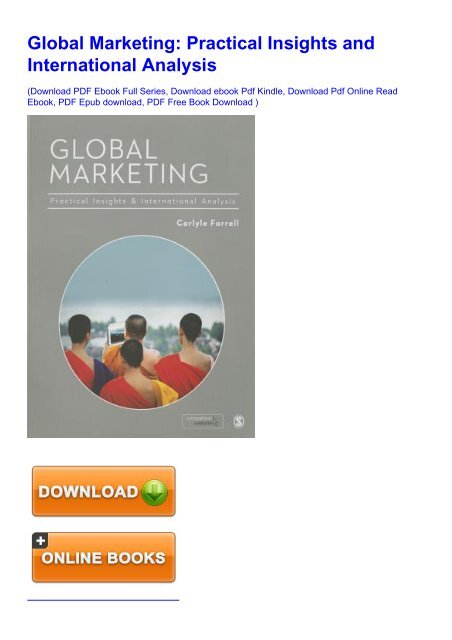Open the Global Marketing: Practical Insights title link
452x640 pixels.
coord(201,54)
